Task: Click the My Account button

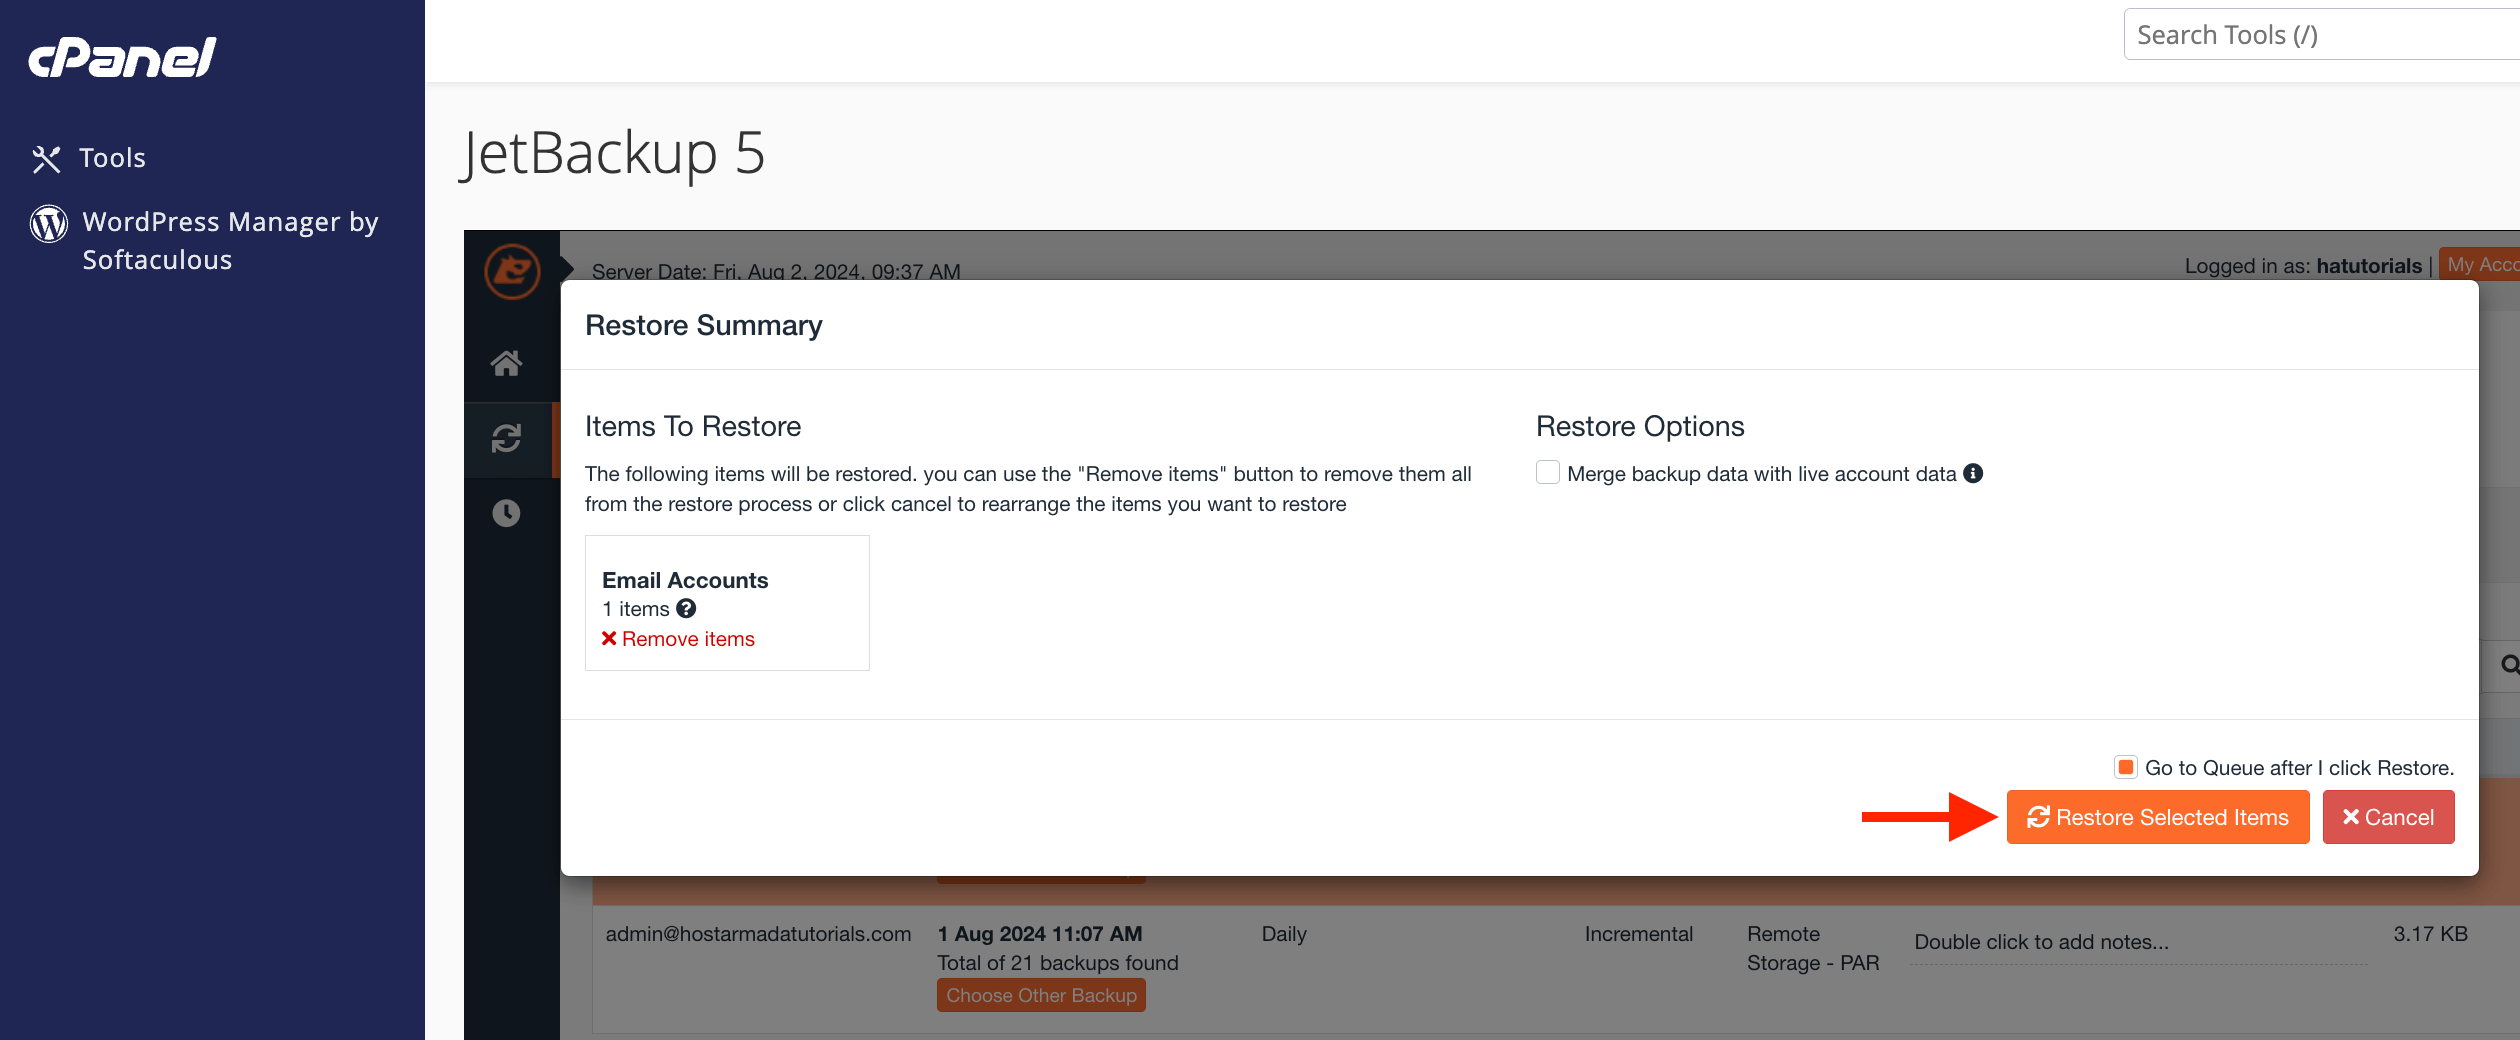Action: (2480, 264)
